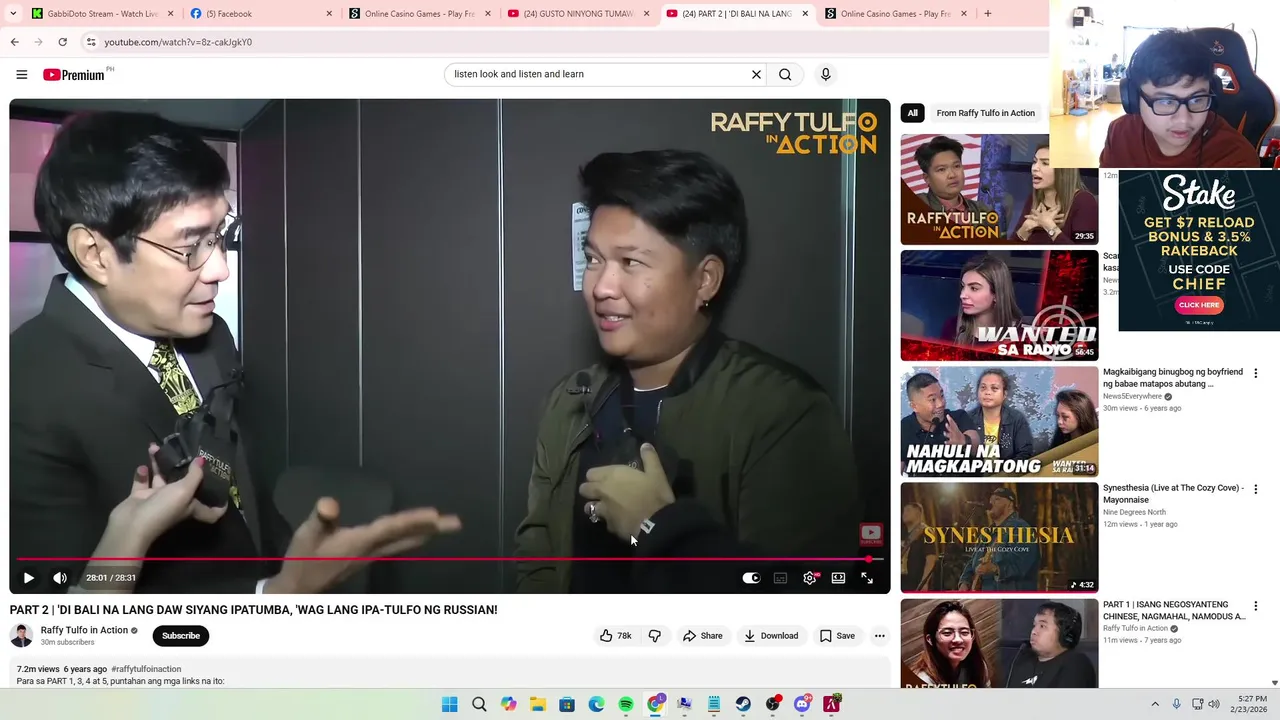1280x720 pixels.
Task: Share this video
Action: 702,636
